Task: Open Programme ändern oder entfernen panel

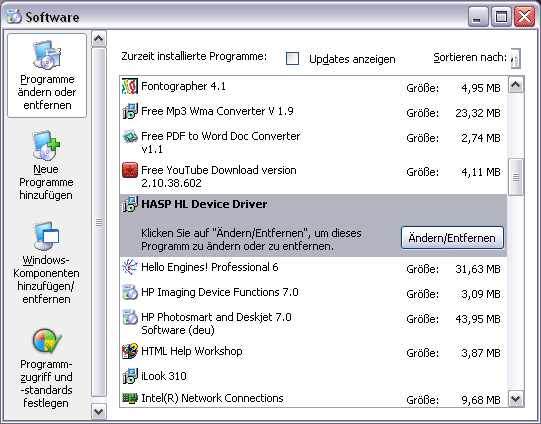Action: tap(47, 76)
